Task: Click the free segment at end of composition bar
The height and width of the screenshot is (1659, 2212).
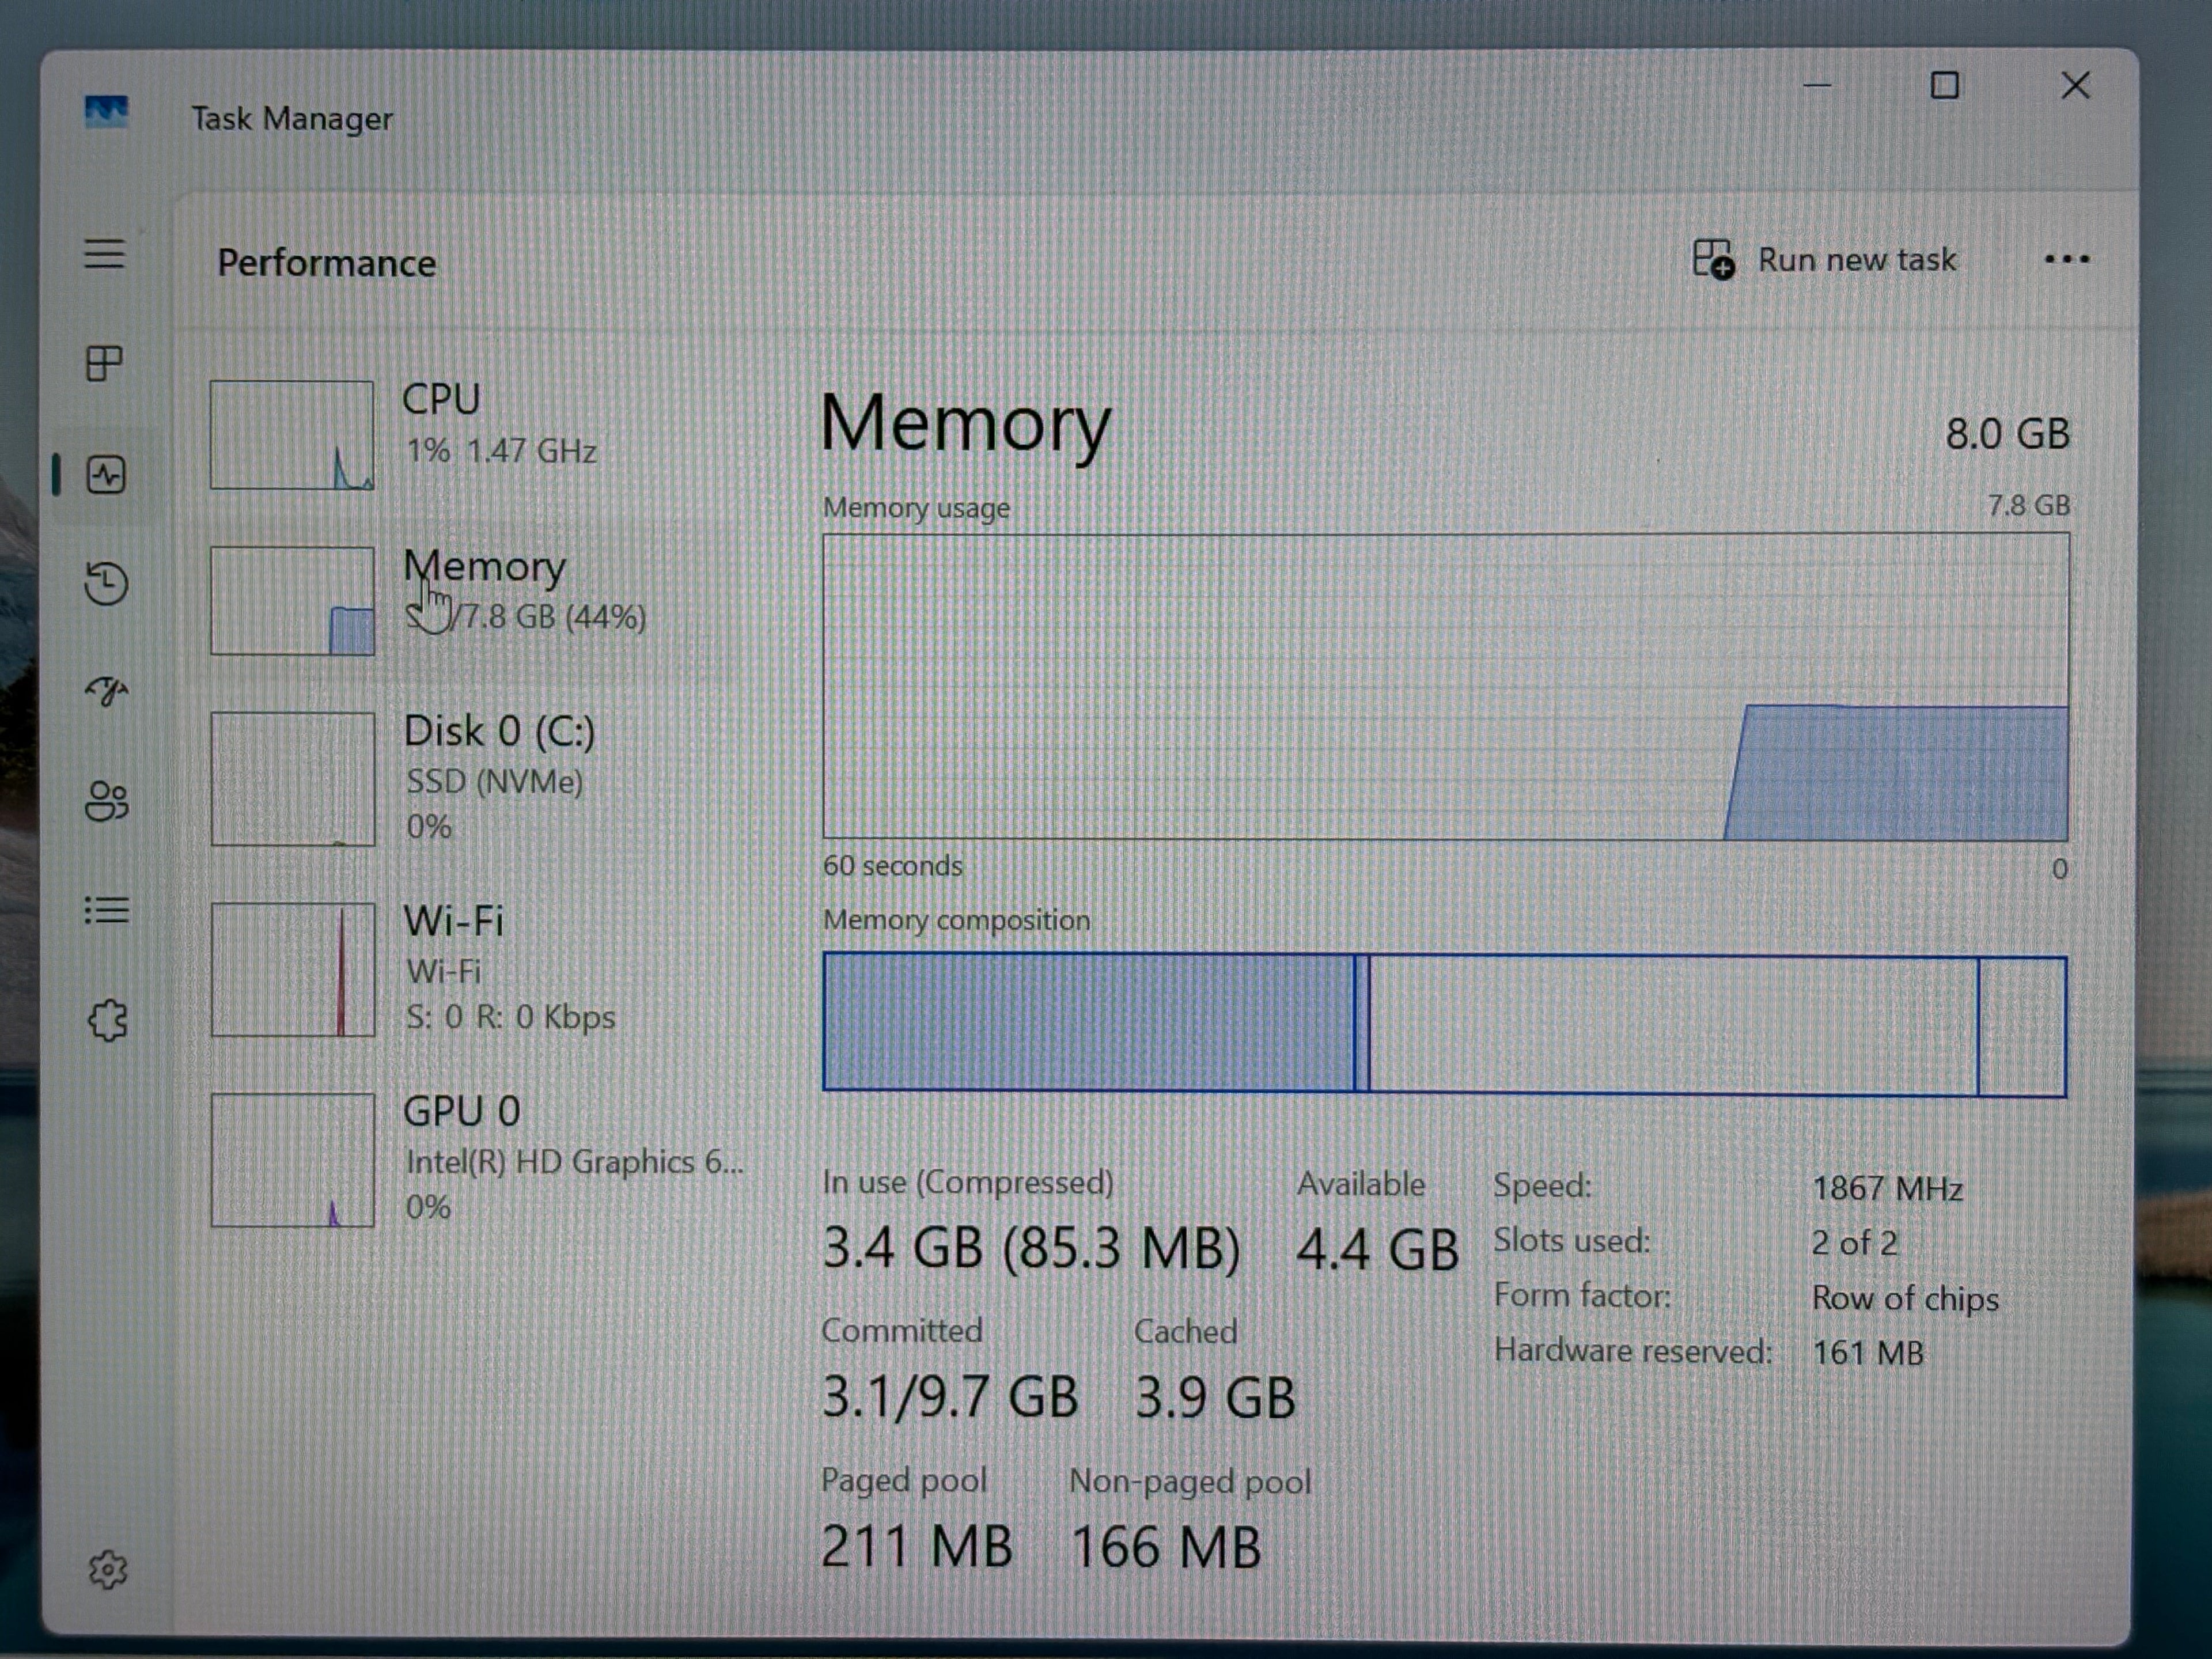Action: coord(2022,1028)
